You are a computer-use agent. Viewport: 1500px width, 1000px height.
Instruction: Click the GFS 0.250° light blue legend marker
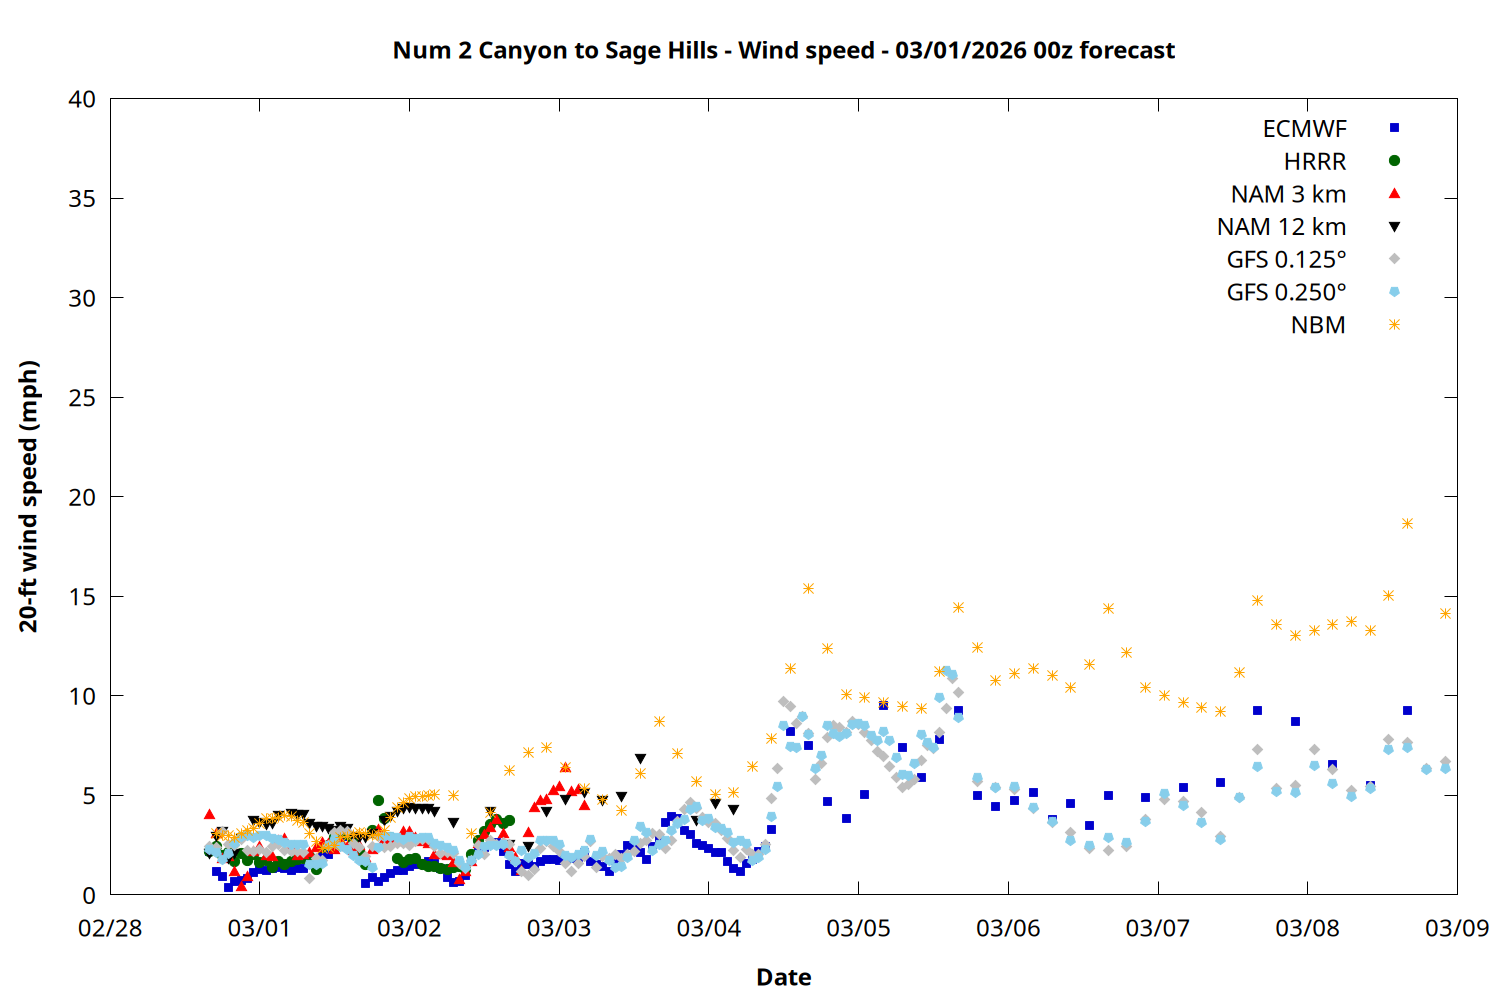(1394, 292)
